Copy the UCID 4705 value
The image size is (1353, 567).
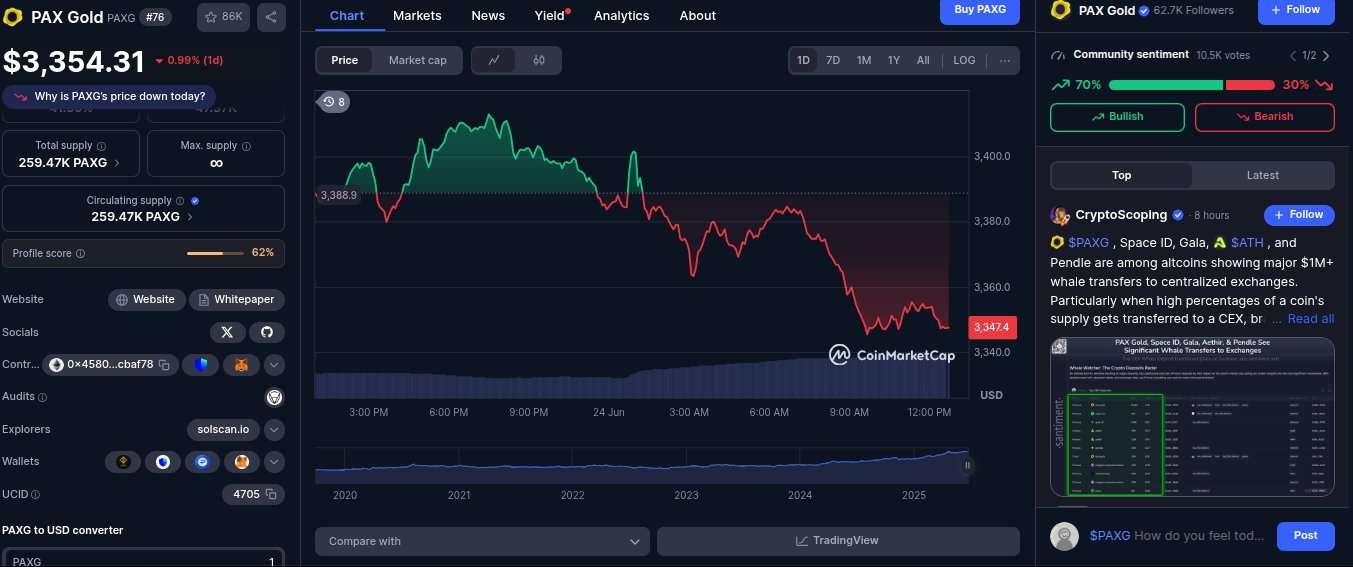(x=272, y=494)
